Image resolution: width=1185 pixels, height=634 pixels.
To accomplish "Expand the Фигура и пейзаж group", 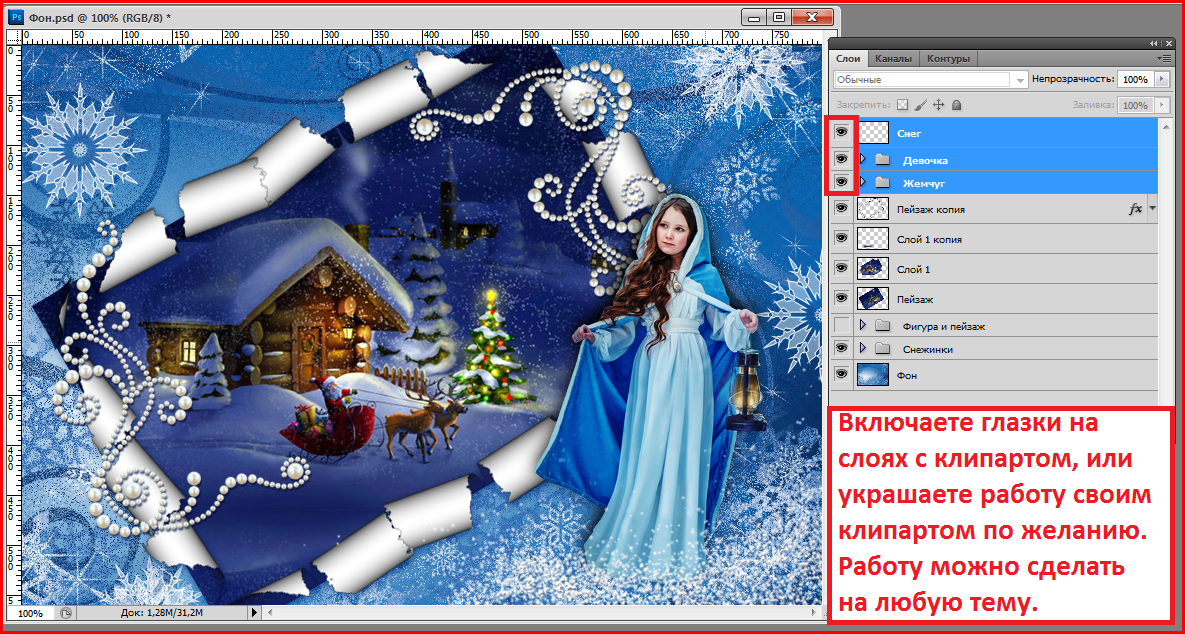I will click(x=863, y=326).
